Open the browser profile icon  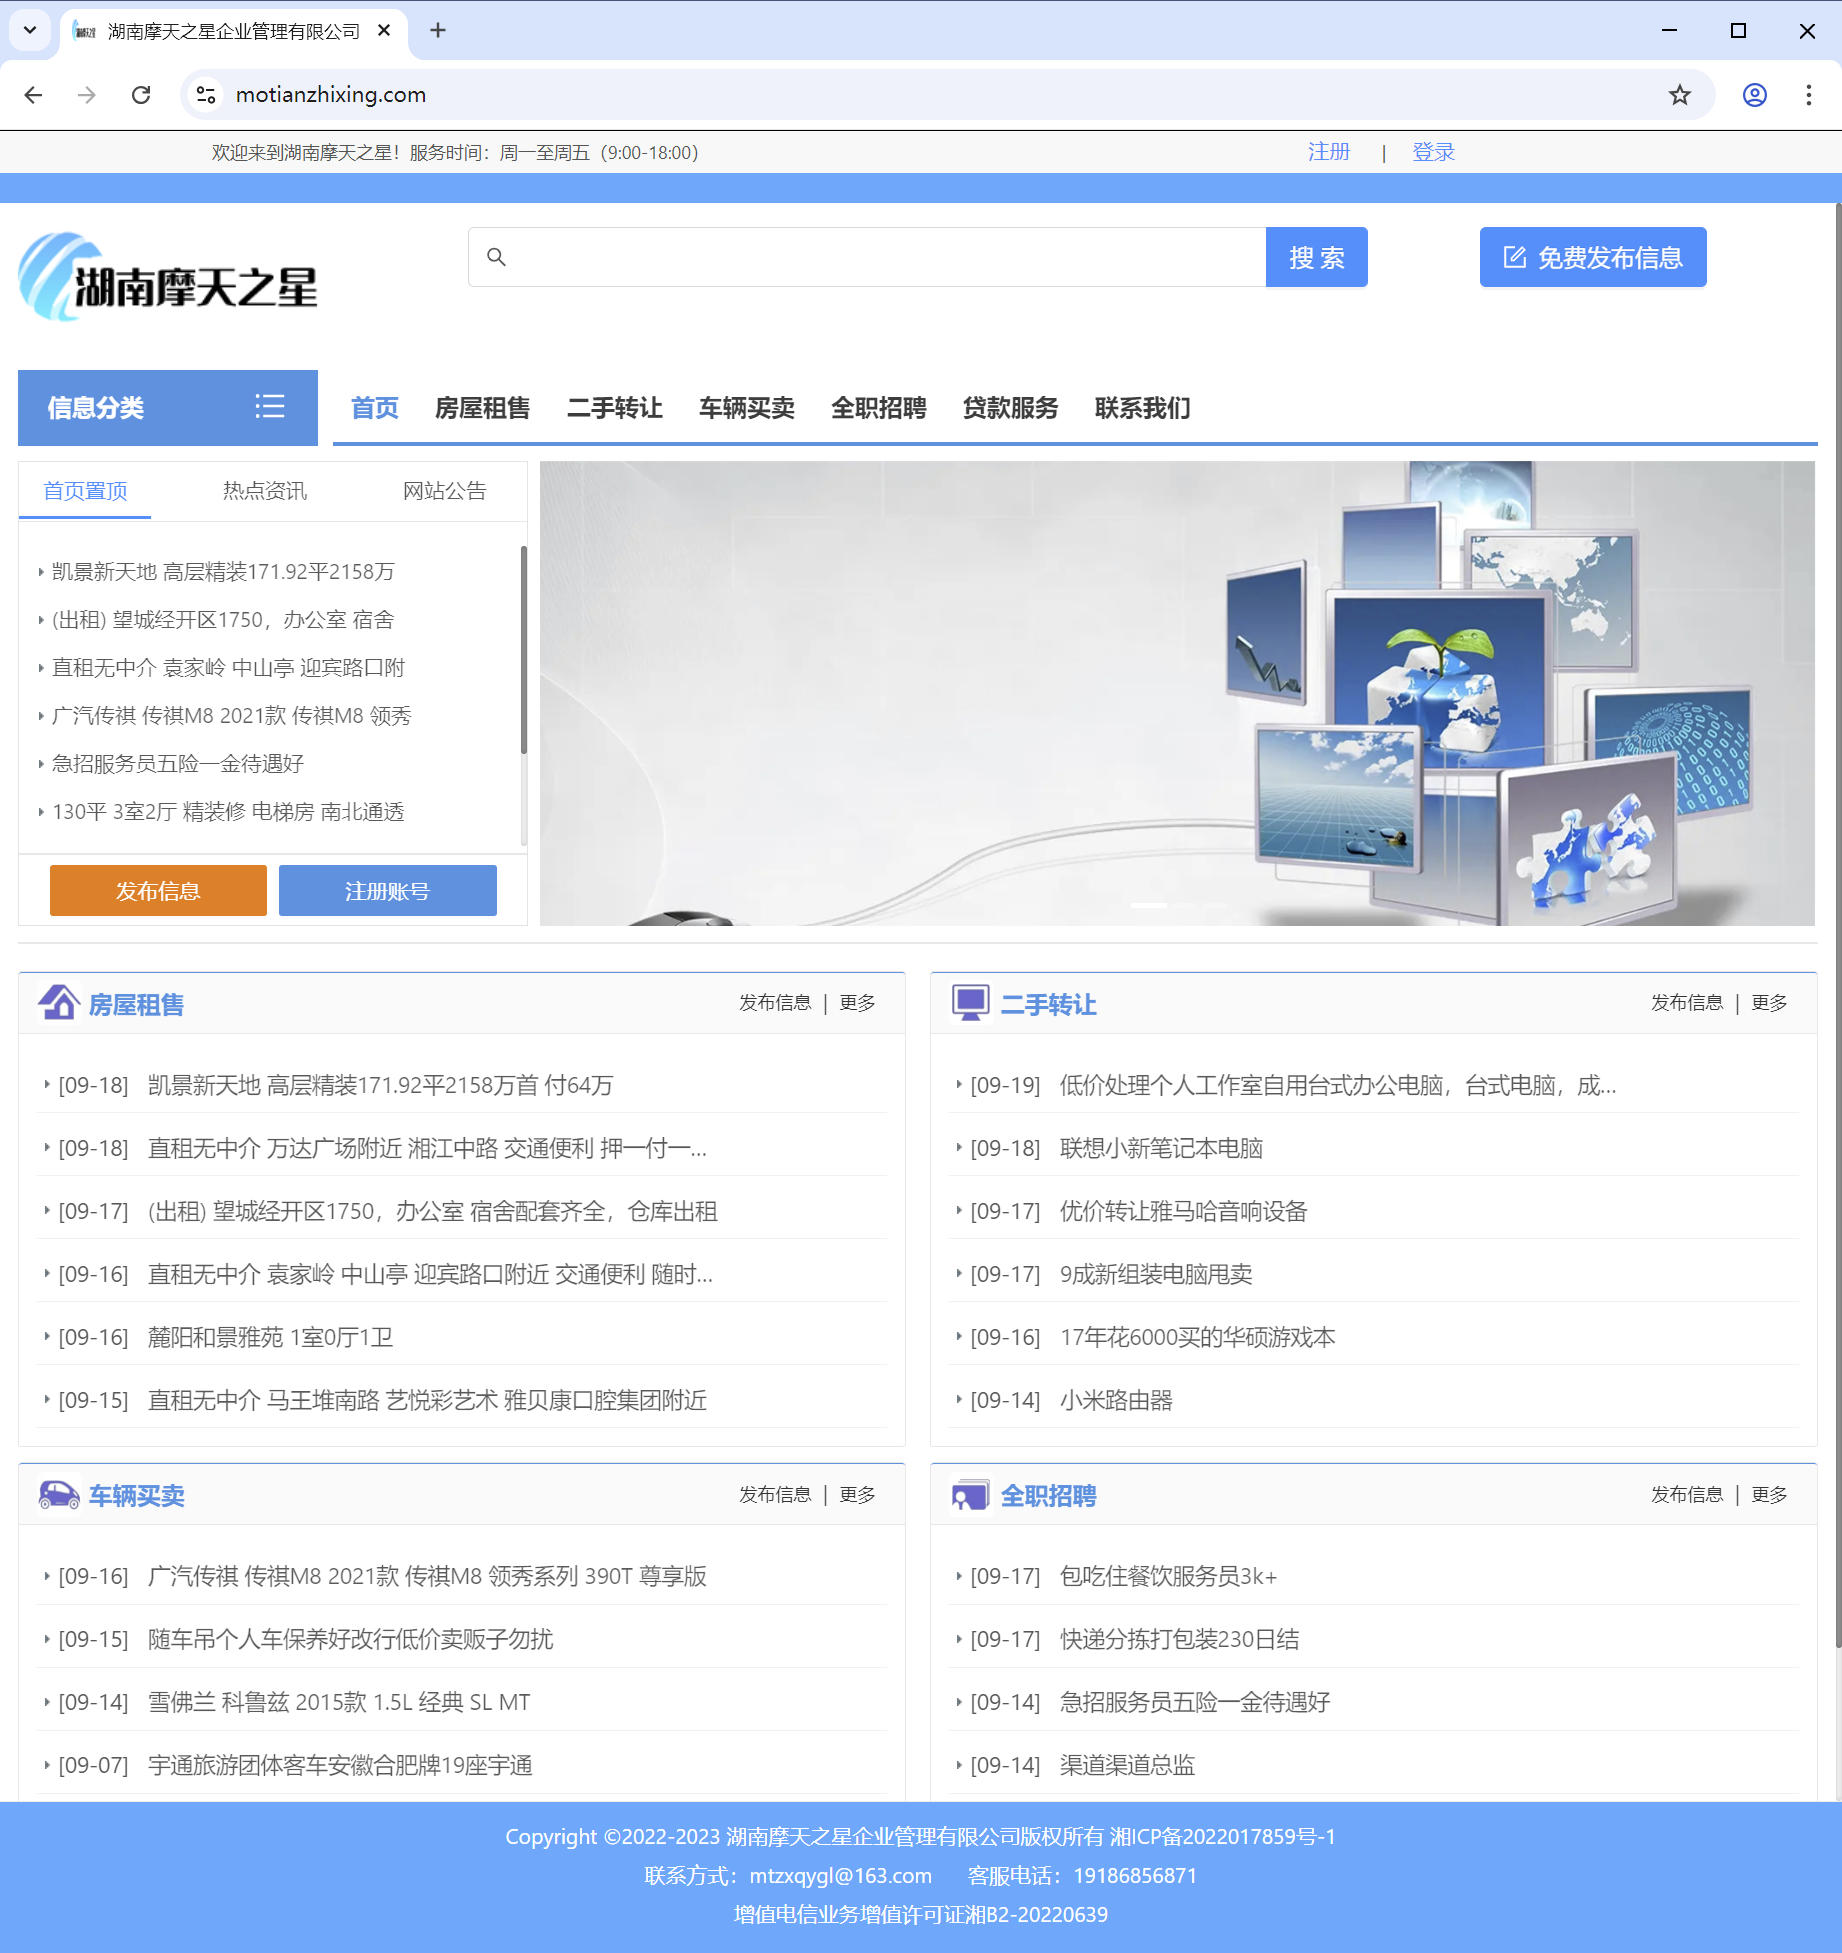(x=1754, y=95)
